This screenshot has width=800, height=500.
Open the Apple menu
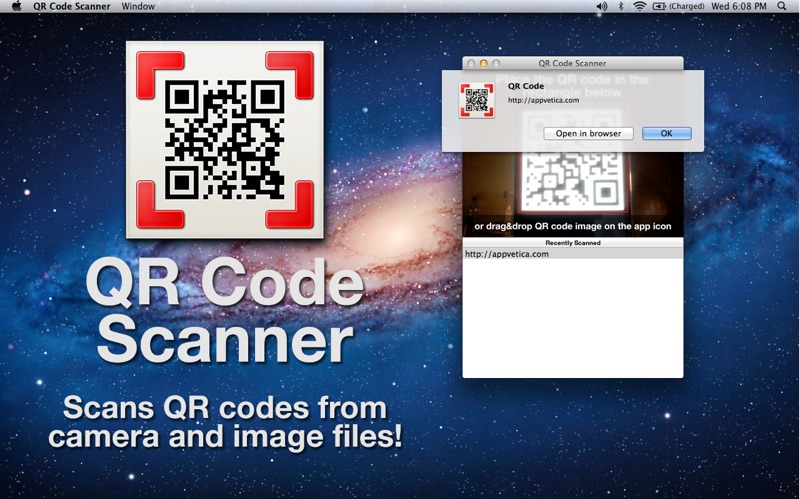pos(16,6)
